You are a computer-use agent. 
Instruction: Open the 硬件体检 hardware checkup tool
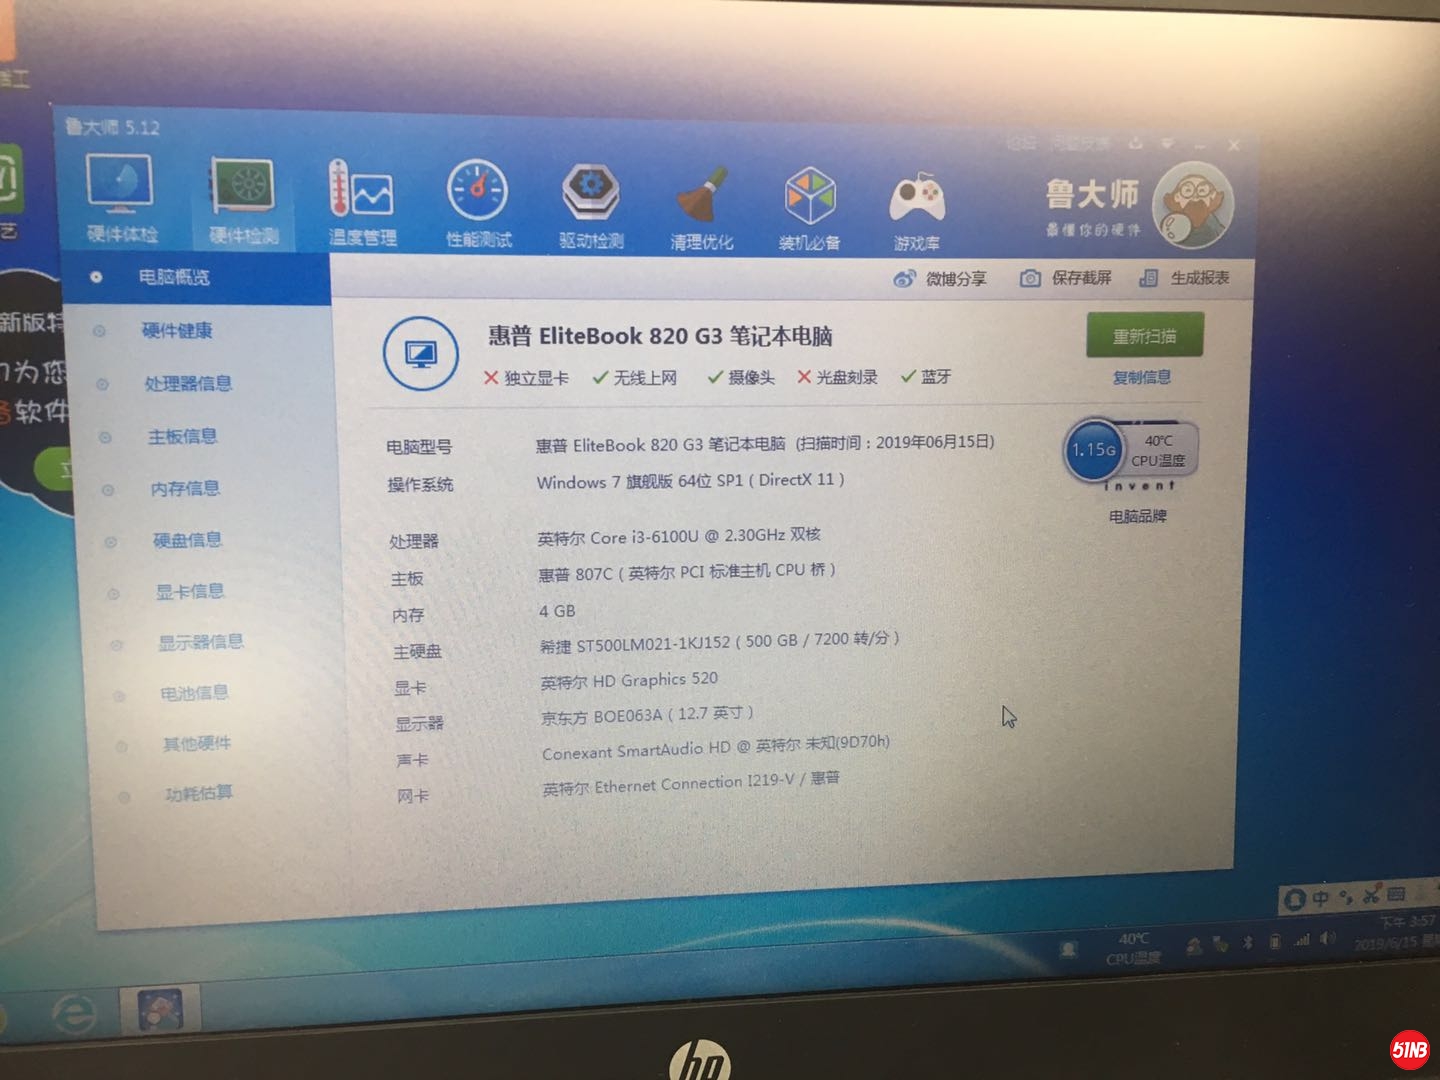click(x=122, y=197)
